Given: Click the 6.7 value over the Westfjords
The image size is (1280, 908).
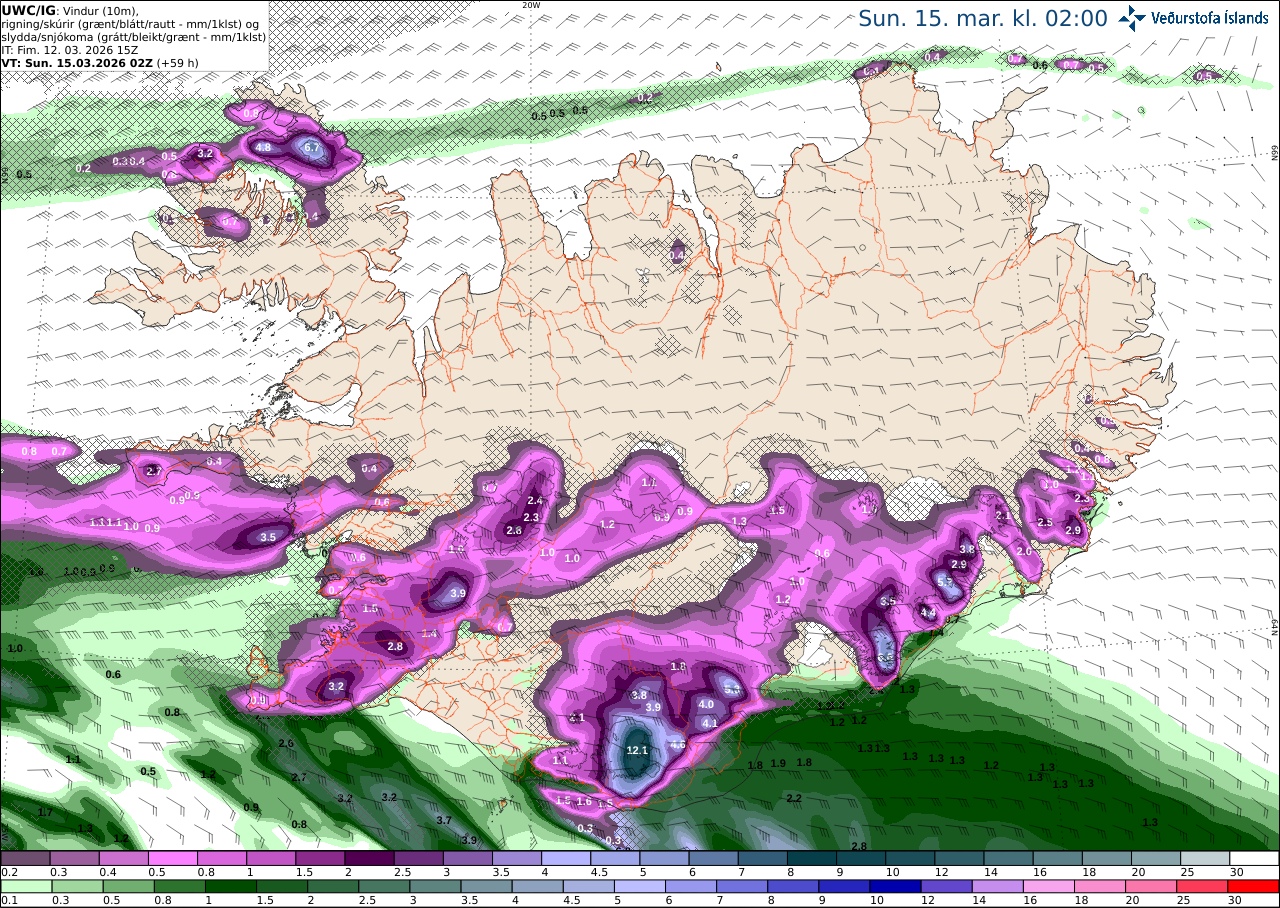Looking at the screenshot, I should (312, 148).
